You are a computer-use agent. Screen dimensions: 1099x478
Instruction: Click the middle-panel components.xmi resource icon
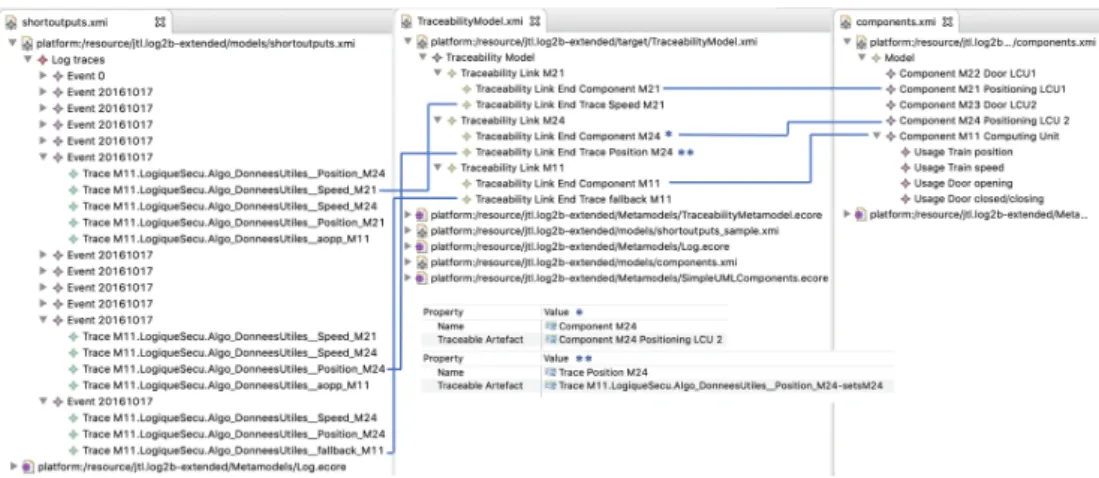pos(422,262)
